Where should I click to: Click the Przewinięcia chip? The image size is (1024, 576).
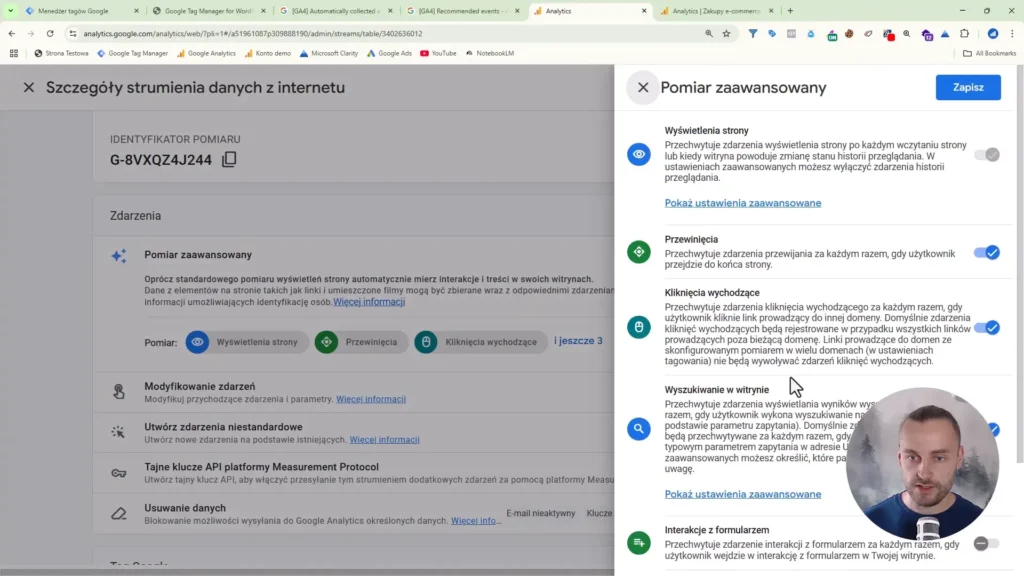coord(361,342)
